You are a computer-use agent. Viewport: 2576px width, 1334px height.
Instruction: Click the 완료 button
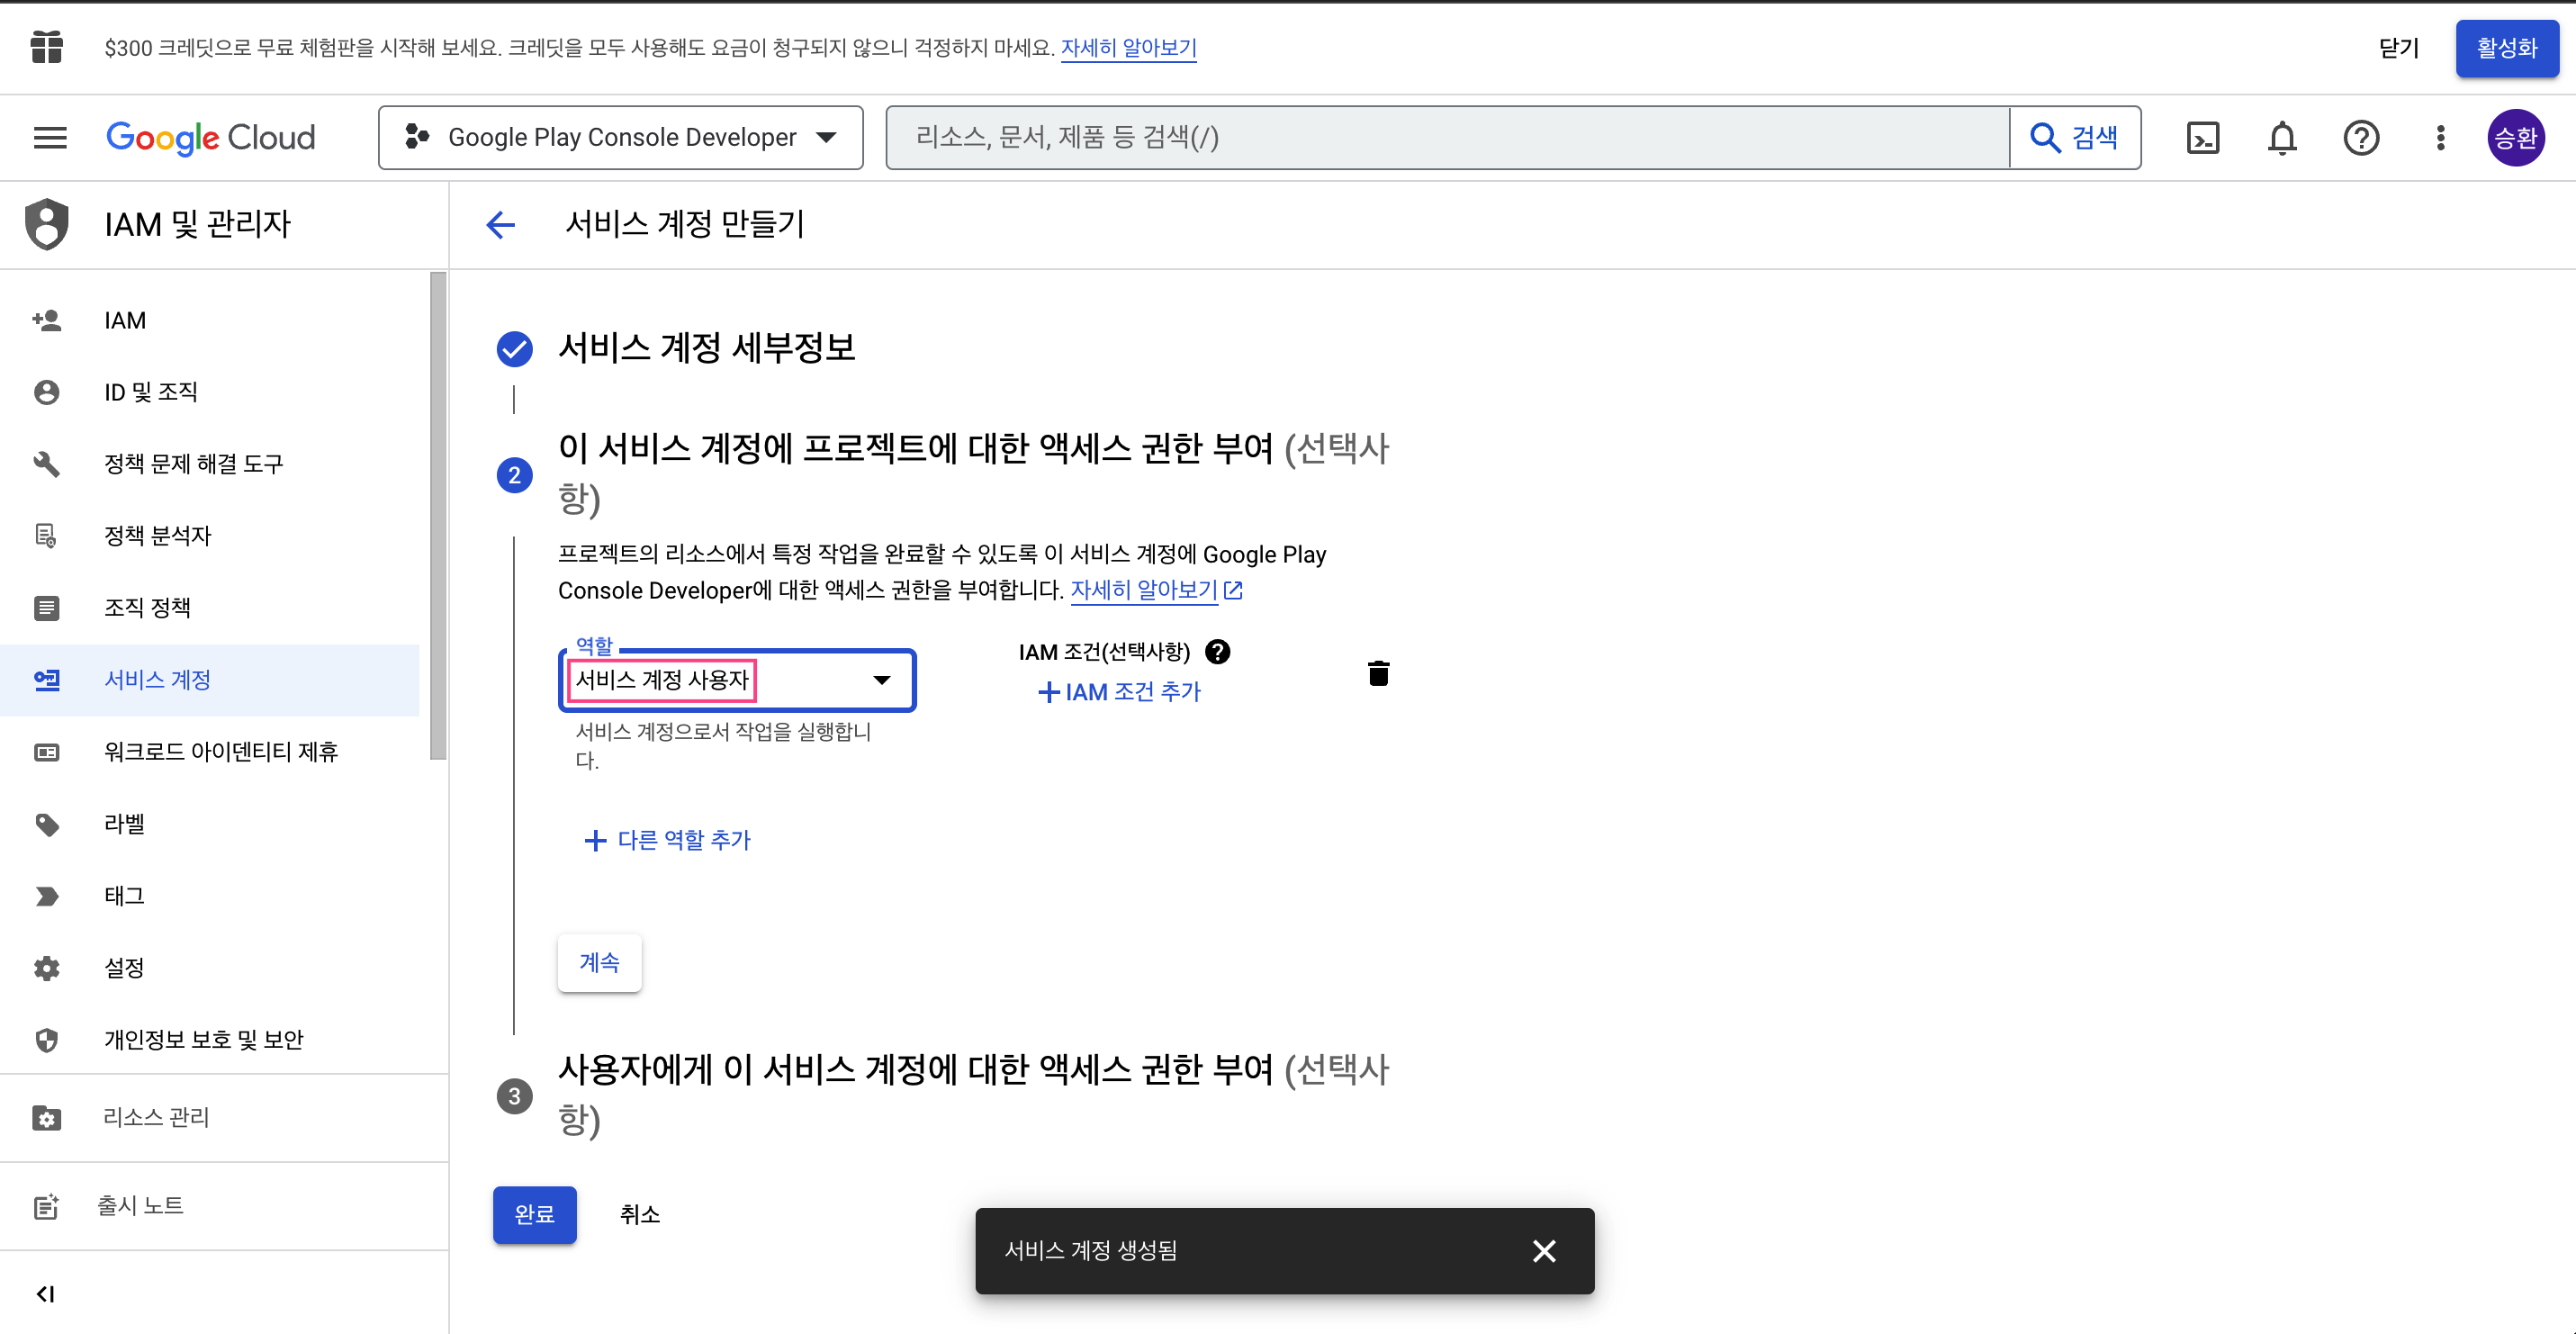click(534, 1213)
